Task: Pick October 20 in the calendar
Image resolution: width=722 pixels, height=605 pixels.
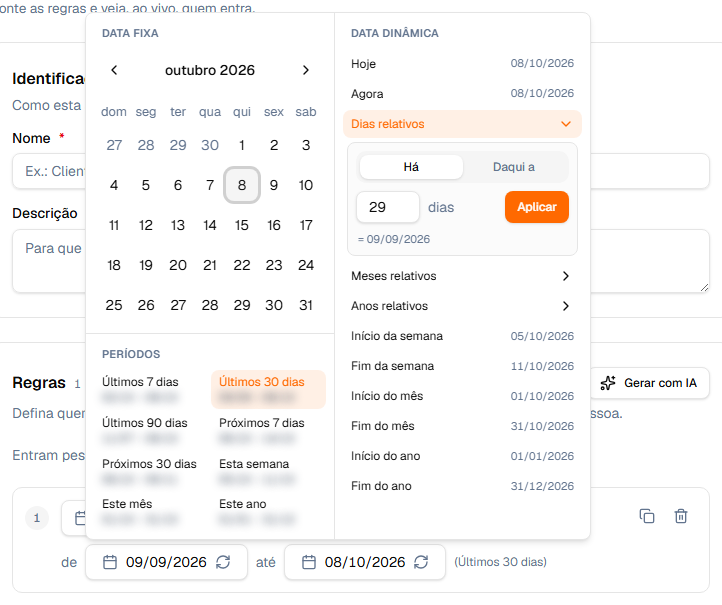Action: point(178,265)
